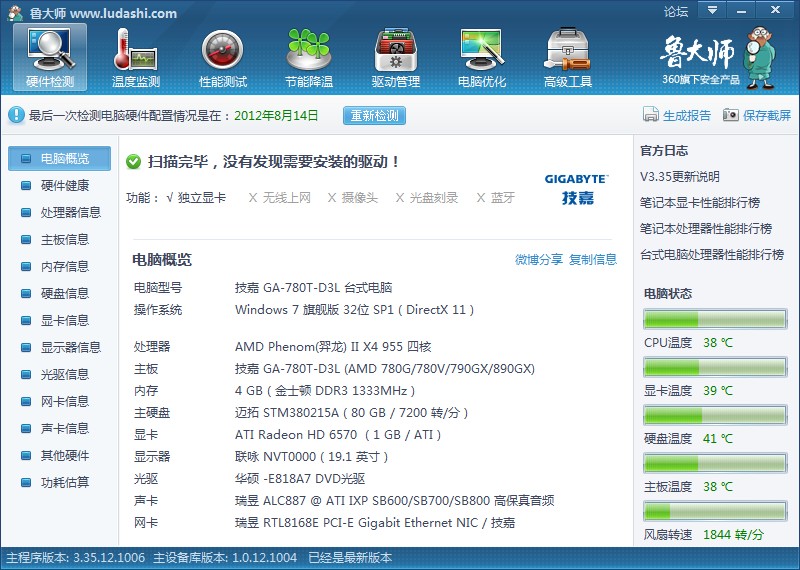The width and height of the screenshot is (800, 570).
Task: Click the date 2012年8月14日
Action: click(x=276, y=115)
